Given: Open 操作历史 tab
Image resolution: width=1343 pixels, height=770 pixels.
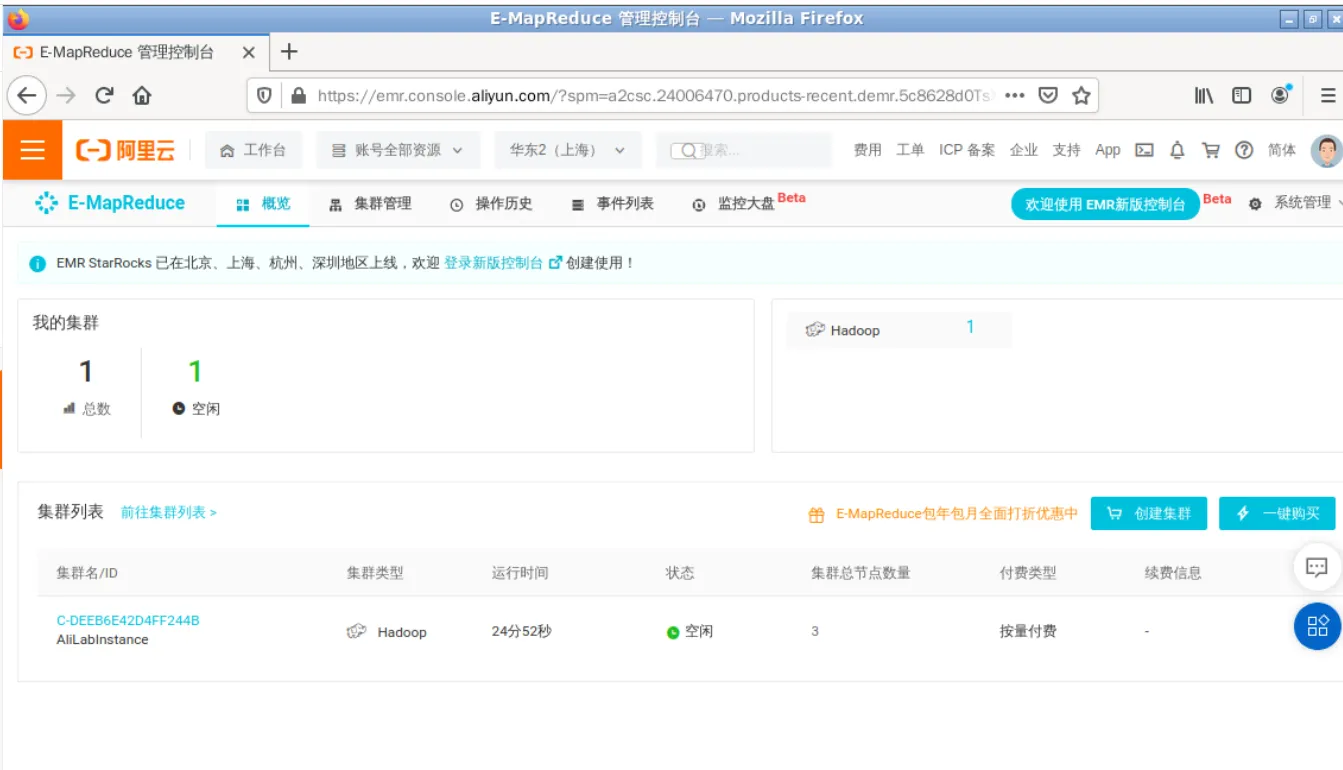Looking at the screenshot, I should (491, 204).
